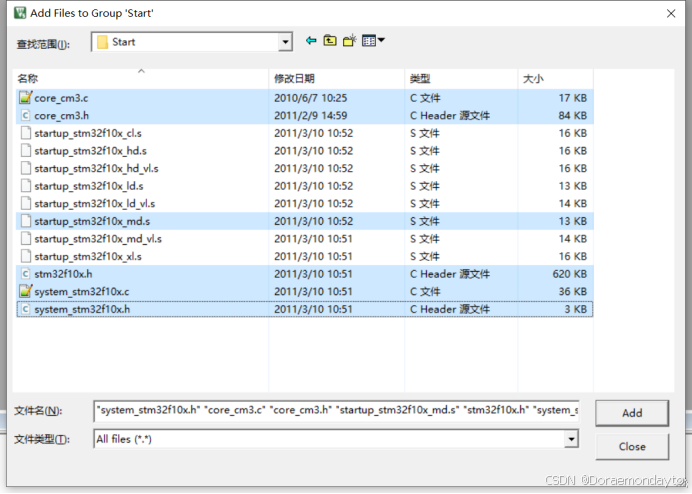Screen dimensions: 692x494
Task: Click the 2010/6/7 10:25 date cell
Action: [x=310, y=98]
